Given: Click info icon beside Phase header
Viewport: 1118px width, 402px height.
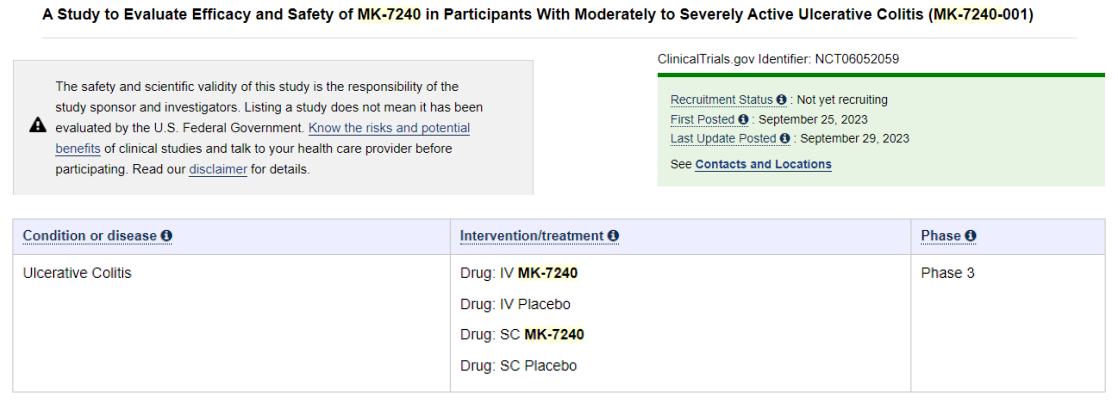Looking at the screenshot, I should click(970, 236).
